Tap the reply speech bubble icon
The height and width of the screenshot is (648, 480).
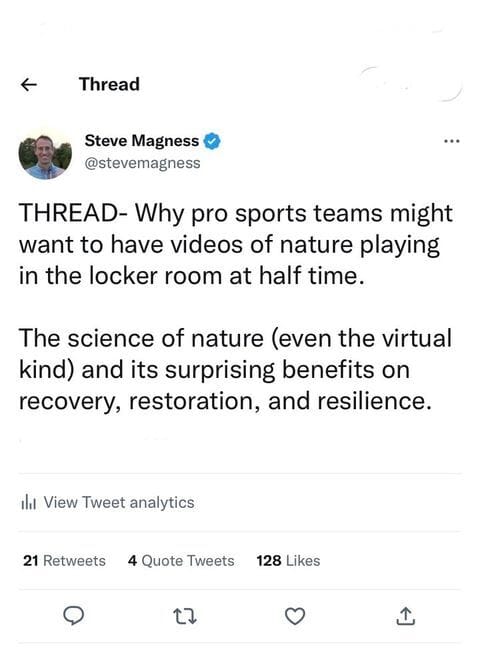click(74, 616)
